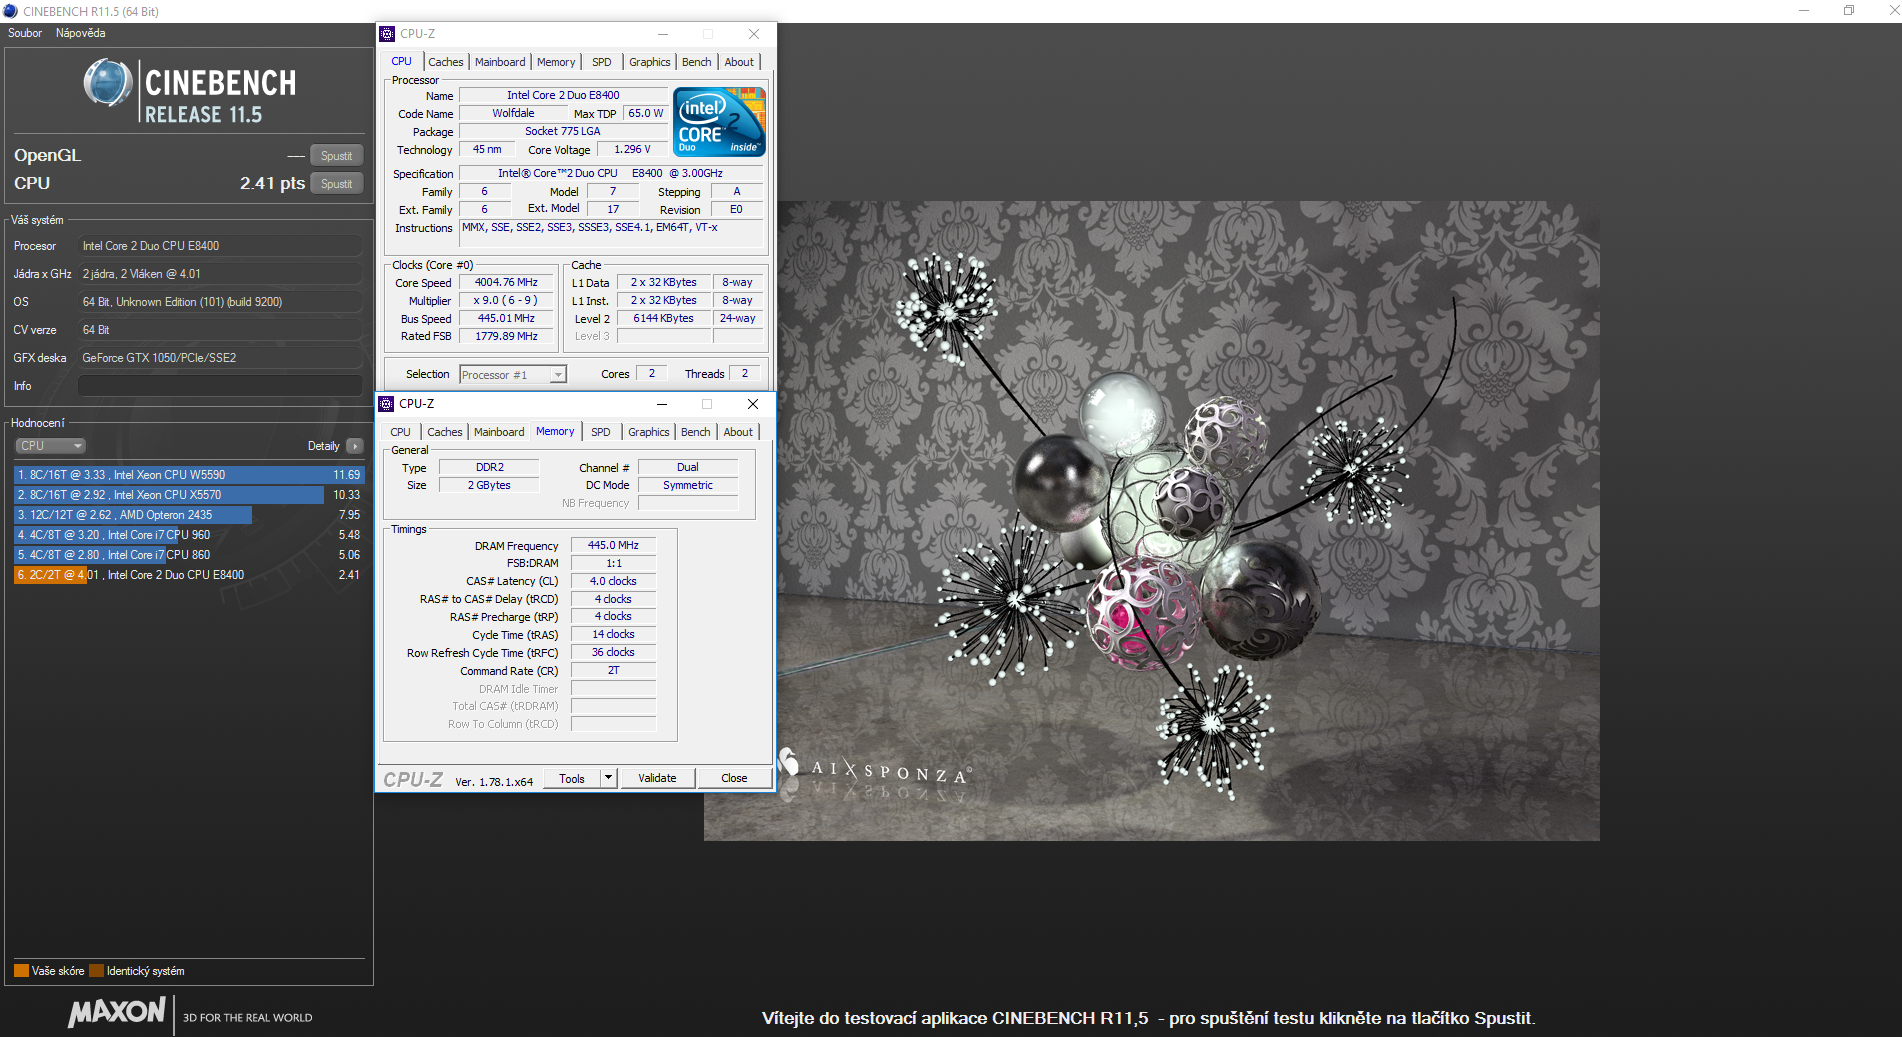This screenshot has height=1037, width=1902.
Task: Click the orange Vaše skóre legend swatch
Action: (21, 970)
